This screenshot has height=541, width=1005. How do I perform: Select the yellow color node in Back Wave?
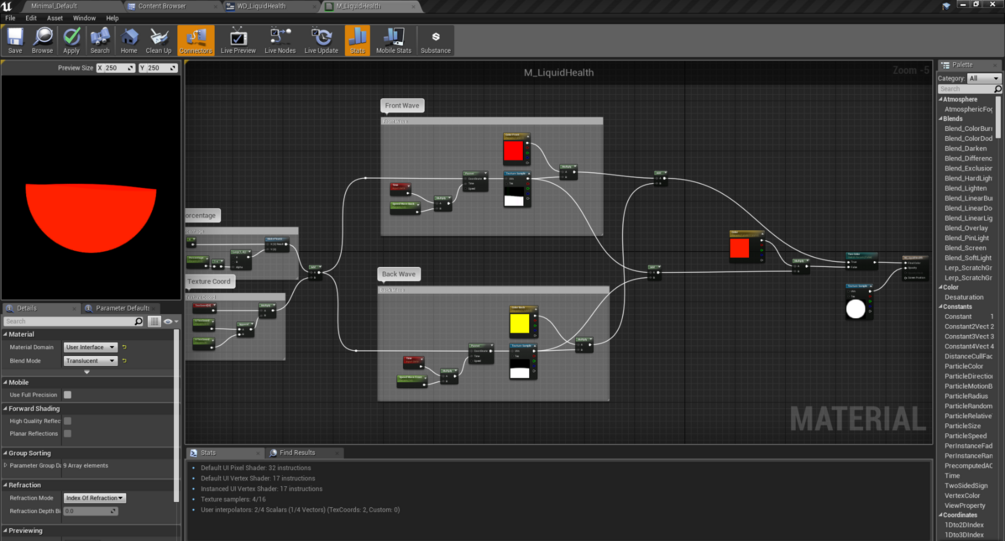(522, 322)
